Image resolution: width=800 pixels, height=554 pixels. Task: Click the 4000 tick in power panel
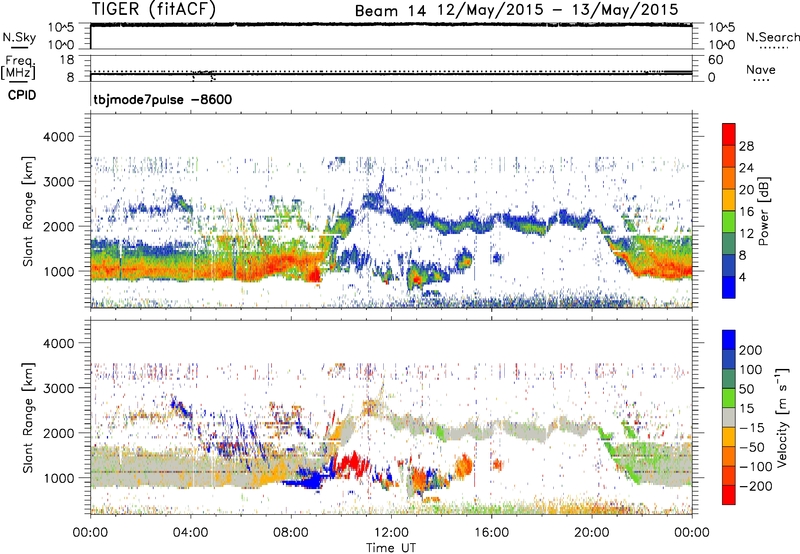coord(58,137)
